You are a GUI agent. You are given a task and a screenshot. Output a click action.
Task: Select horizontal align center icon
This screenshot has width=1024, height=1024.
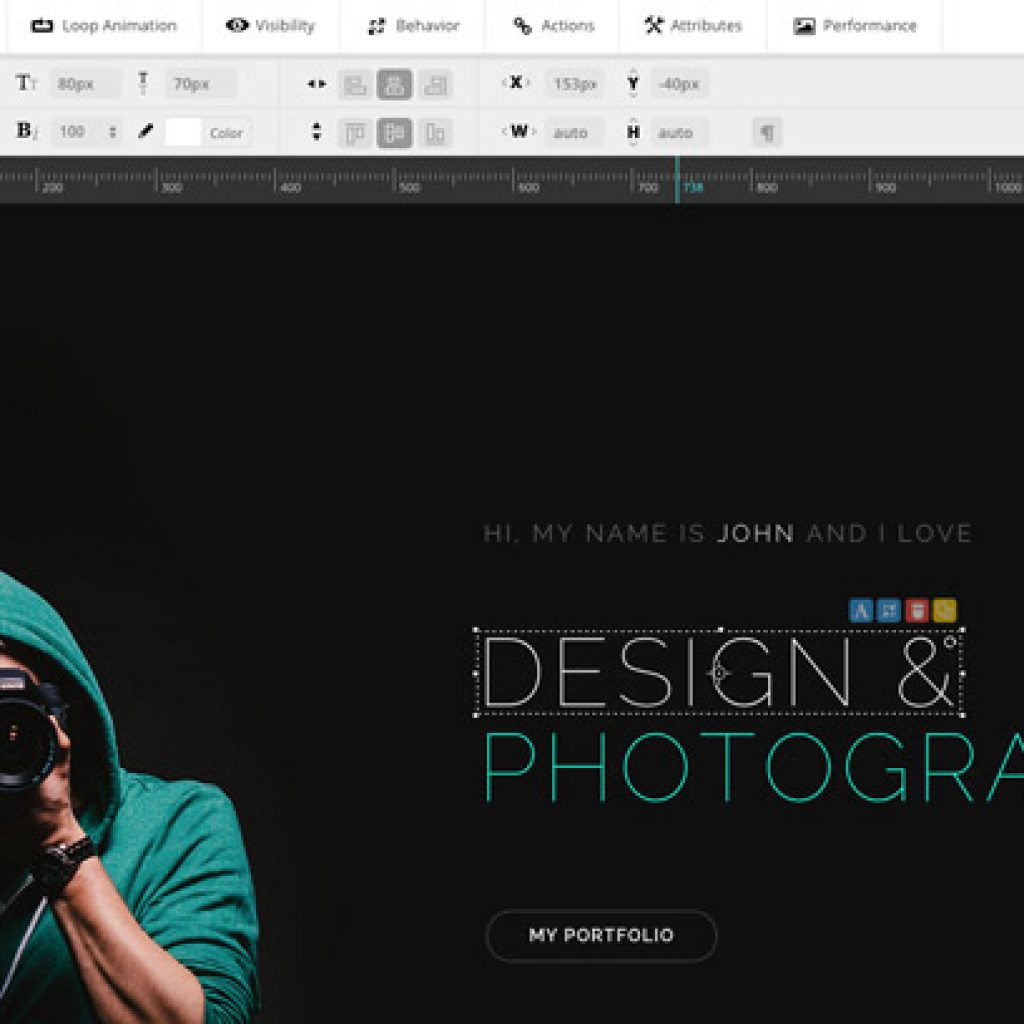pyautogui.click(x=394, y=85)
